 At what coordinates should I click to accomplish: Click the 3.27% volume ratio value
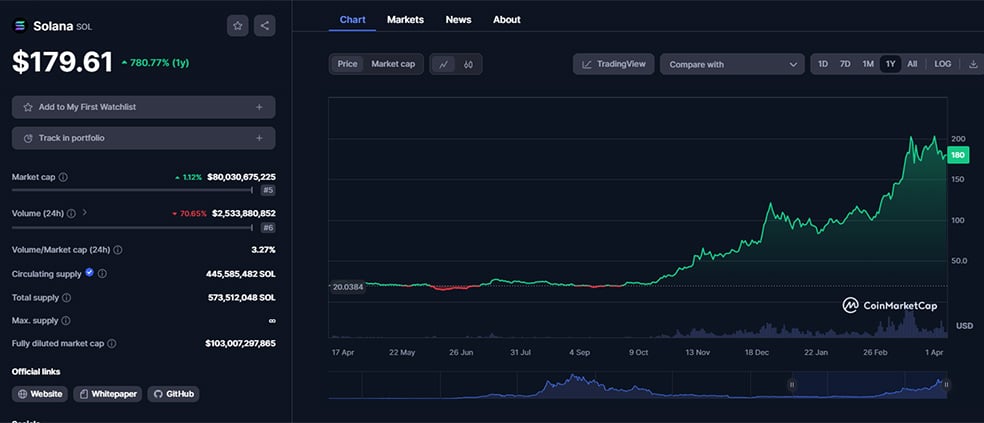click(x=263, y=250)
